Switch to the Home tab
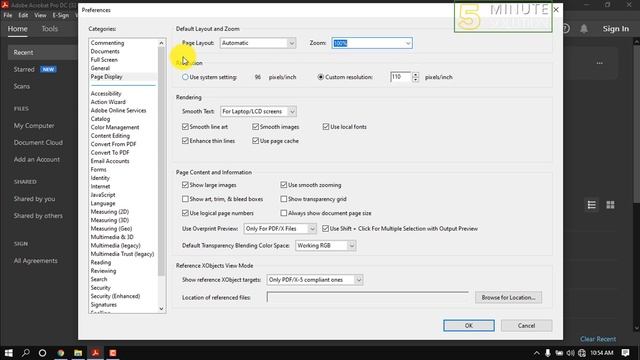Screen dimensions: 640x360 click(x=18, y=29)
